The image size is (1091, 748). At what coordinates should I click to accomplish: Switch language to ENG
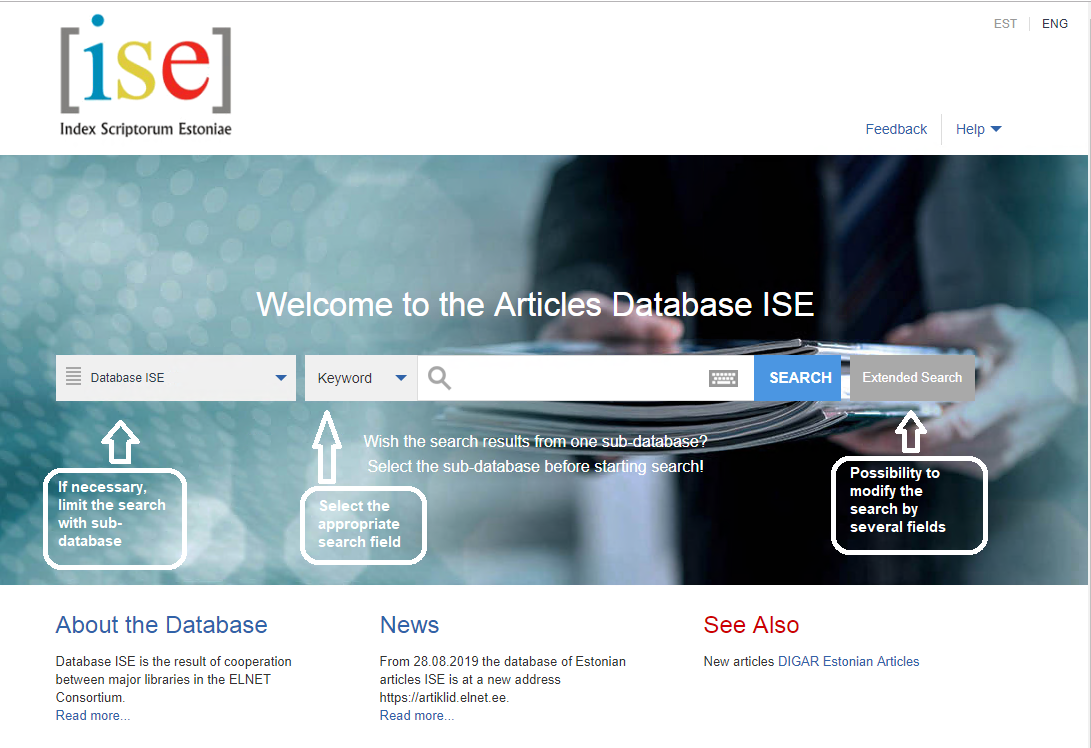[x=1054, y=24]
